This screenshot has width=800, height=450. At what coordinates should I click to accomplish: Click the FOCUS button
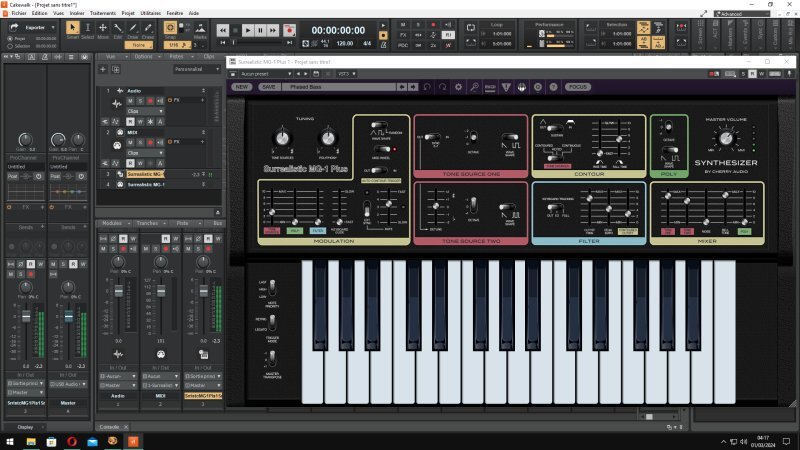point(578,87)
